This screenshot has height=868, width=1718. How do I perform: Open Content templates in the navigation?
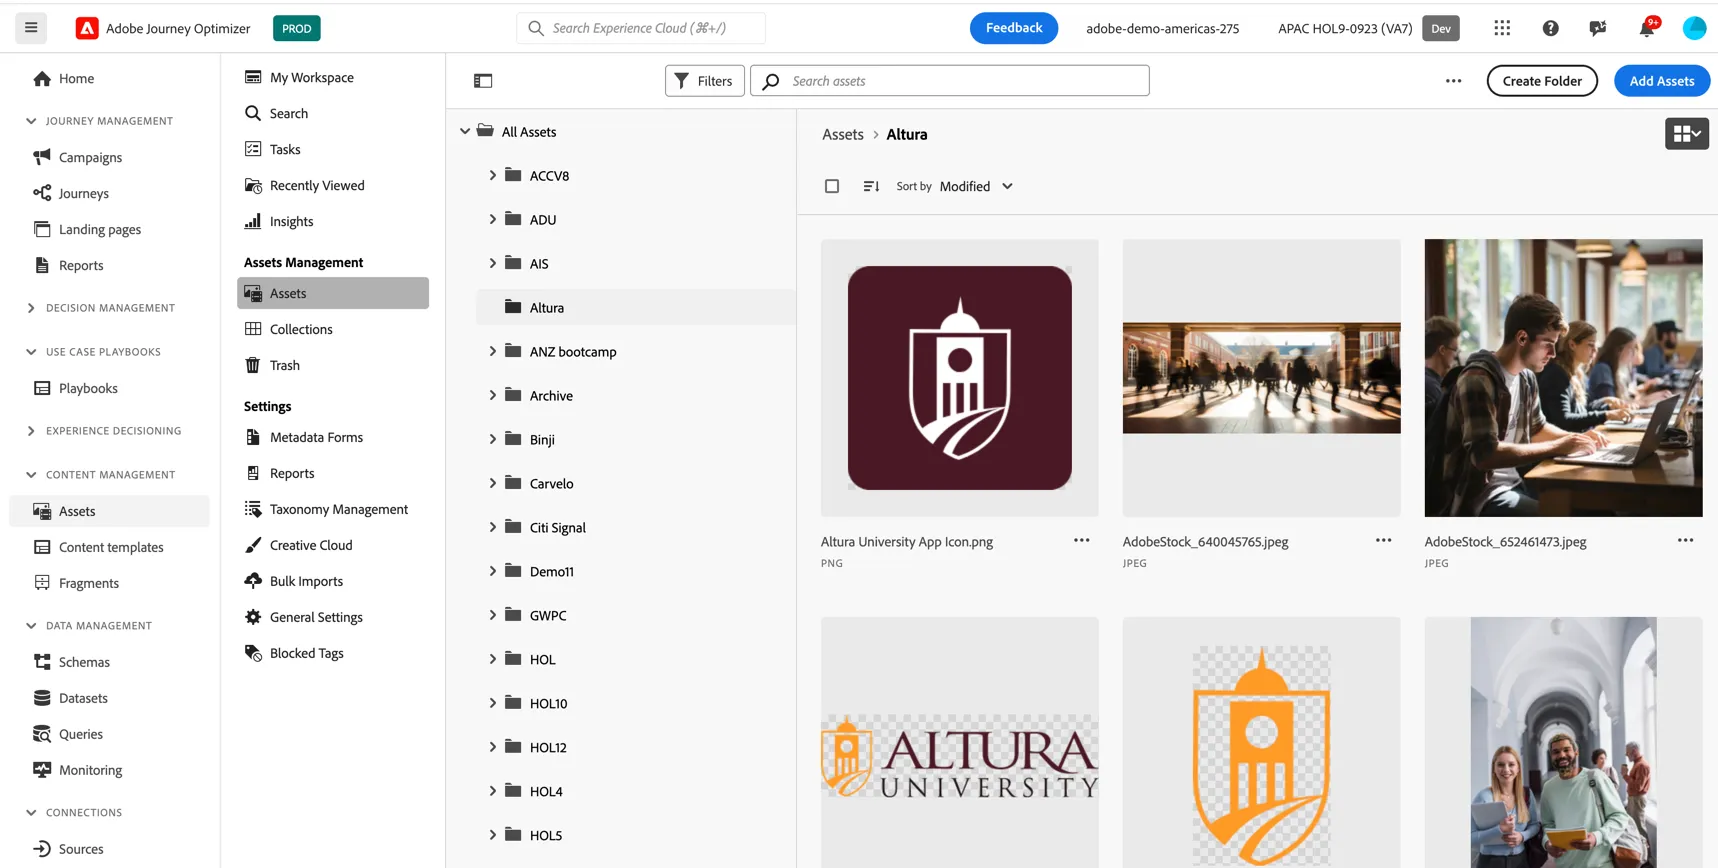110,547
